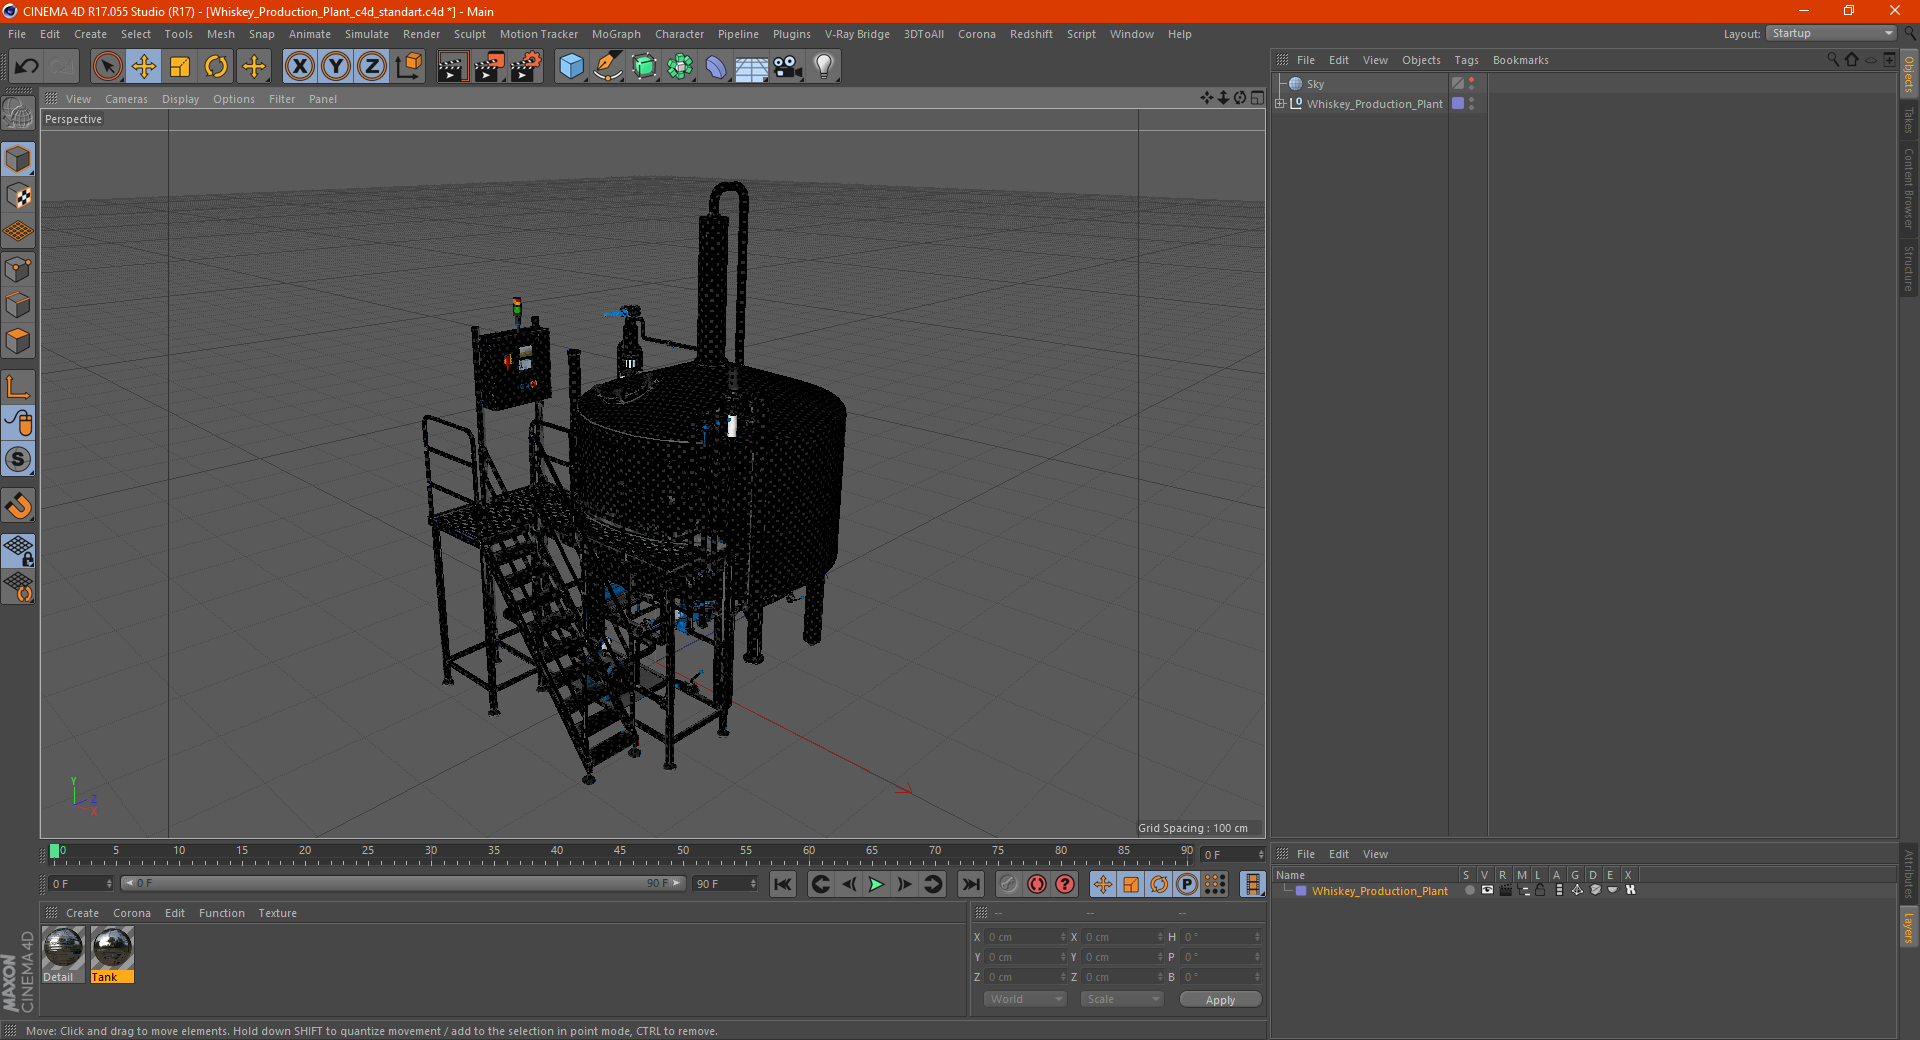
Task: Click the Subdivision Surface generator icon
Action: click(x=644, y=67)
